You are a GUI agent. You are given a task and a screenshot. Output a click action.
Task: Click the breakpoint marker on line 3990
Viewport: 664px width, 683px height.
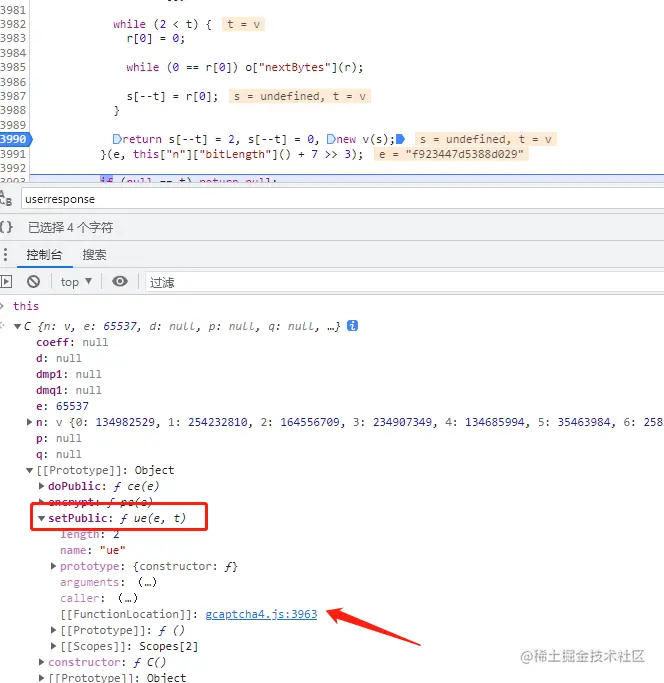pos(15,139)
